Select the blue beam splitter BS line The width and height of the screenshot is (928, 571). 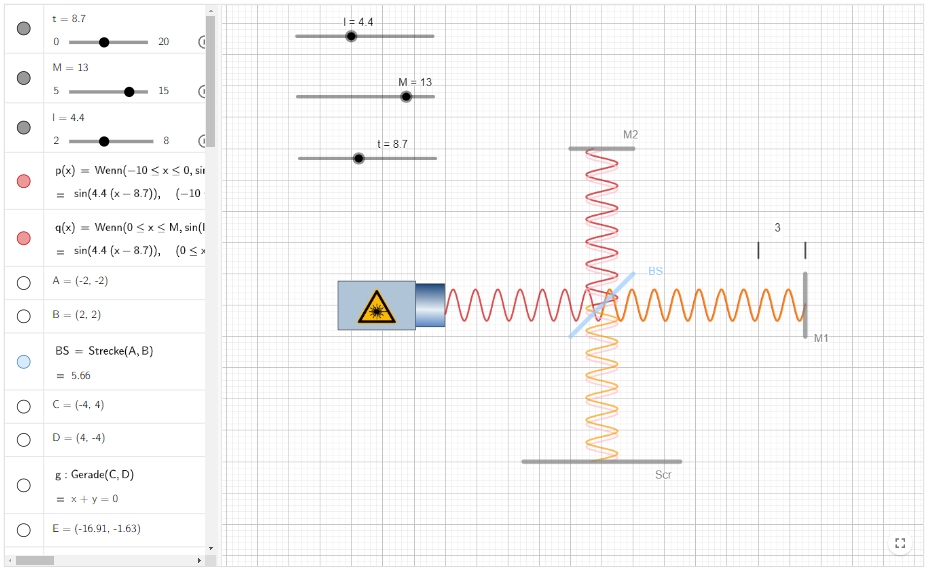[x=601, y=305]
